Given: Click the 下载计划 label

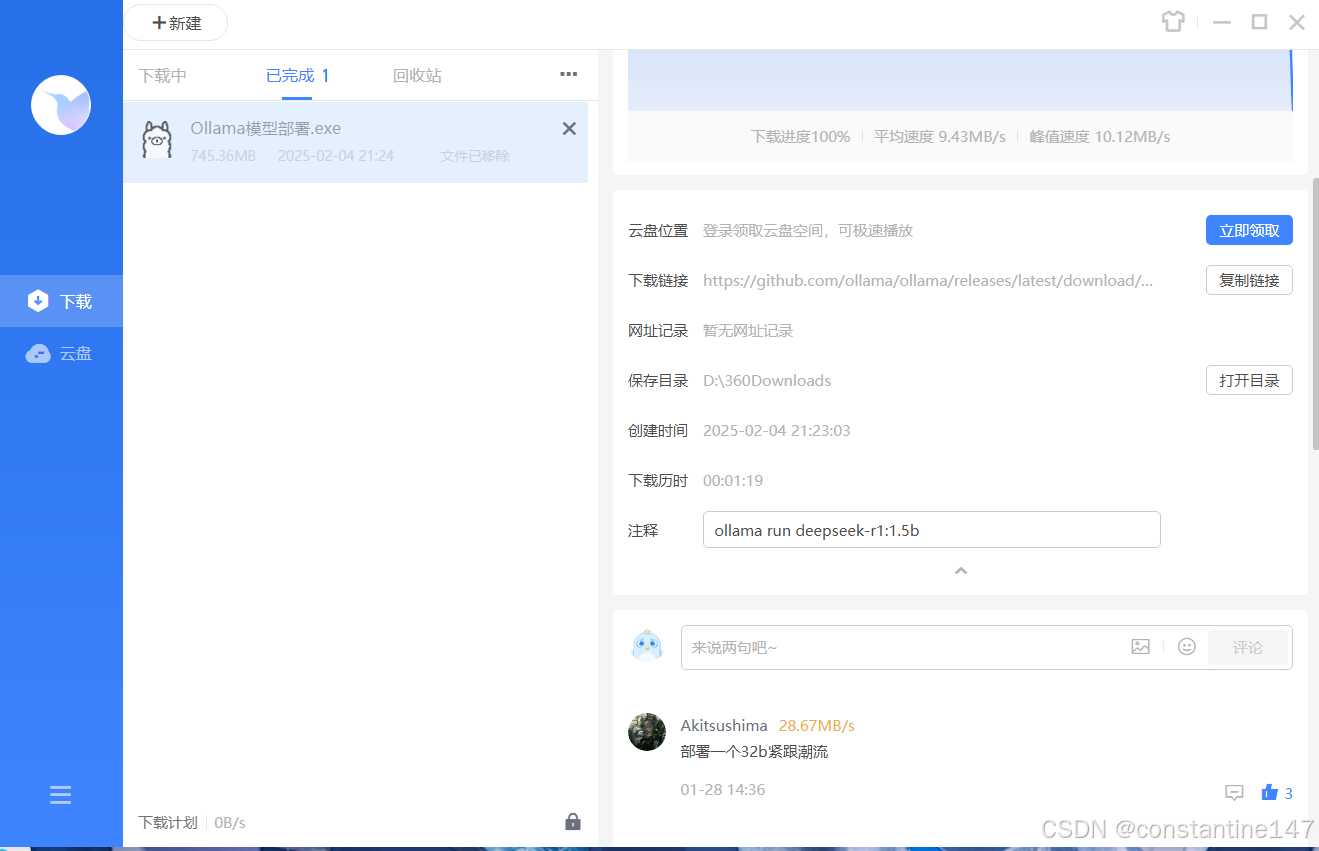Looking at the screenshot, I should click(168, 822).
